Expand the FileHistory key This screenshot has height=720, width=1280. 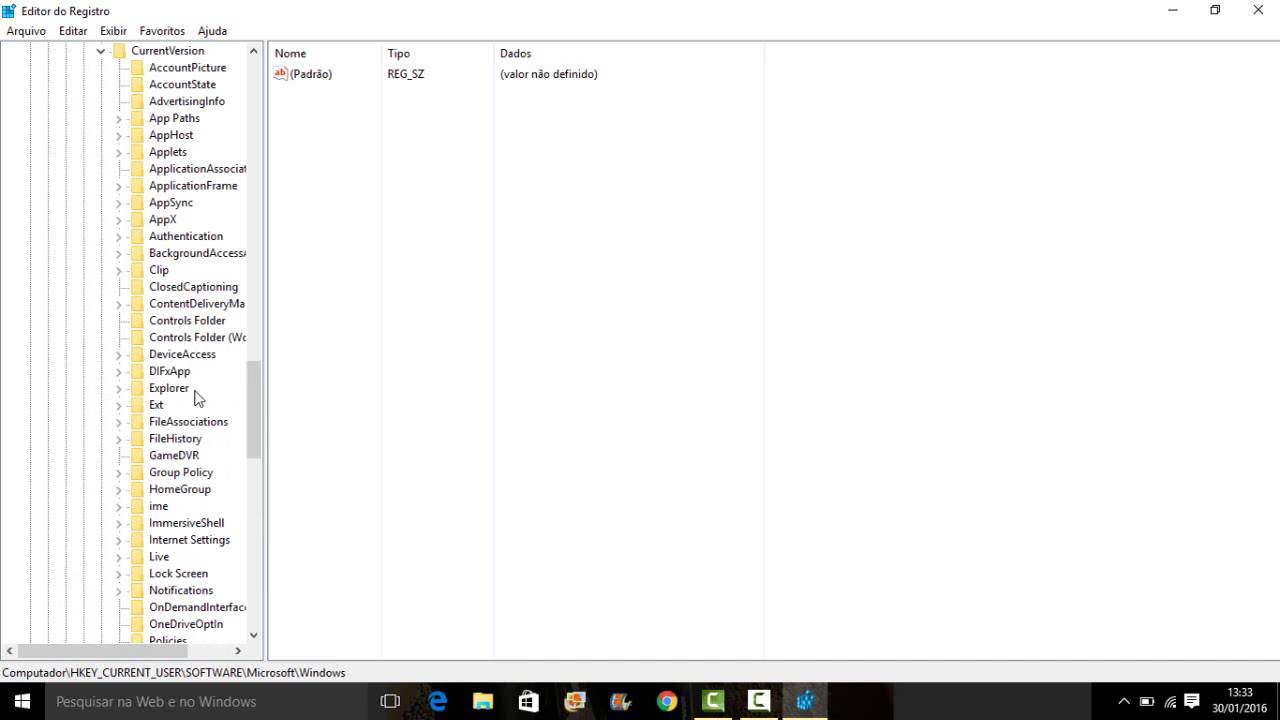point(119,439)
